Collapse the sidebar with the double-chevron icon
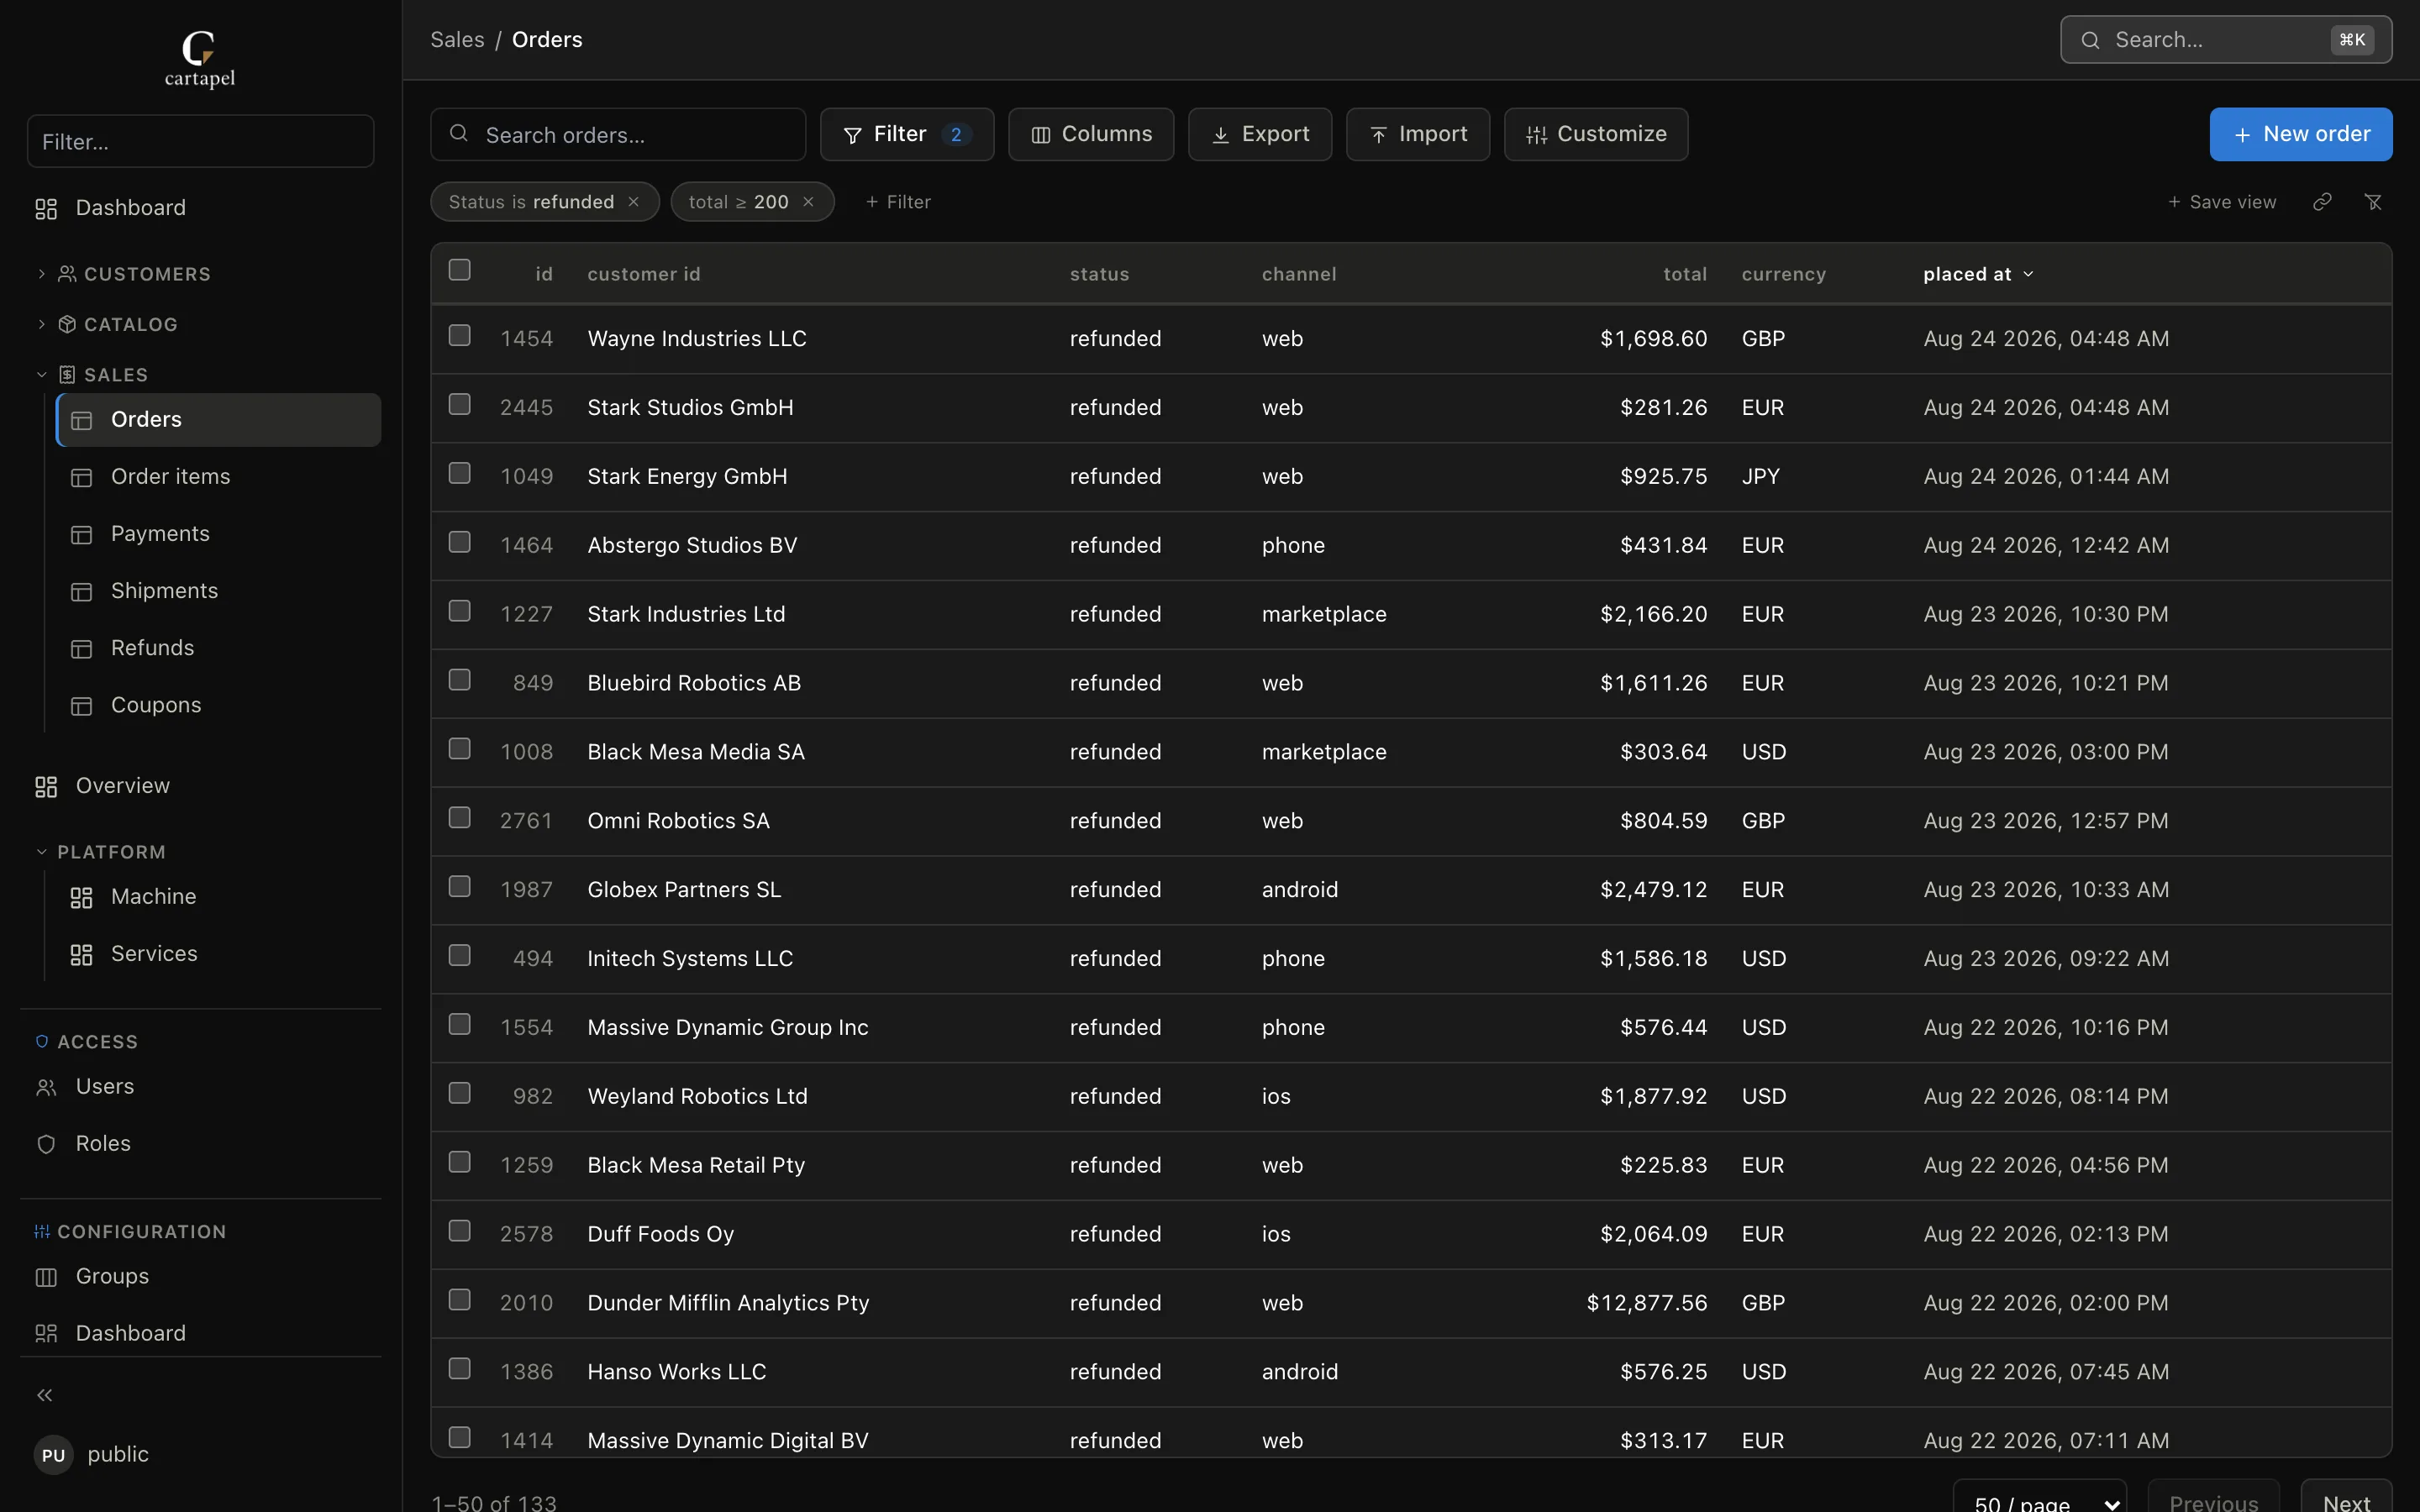2420x1512 pixels. [45, 1395]
